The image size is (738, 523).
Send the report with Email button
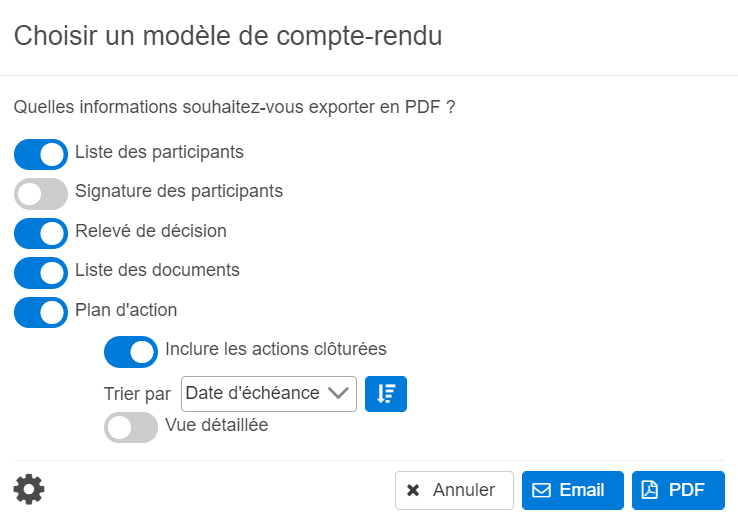[x=572, y=490]
